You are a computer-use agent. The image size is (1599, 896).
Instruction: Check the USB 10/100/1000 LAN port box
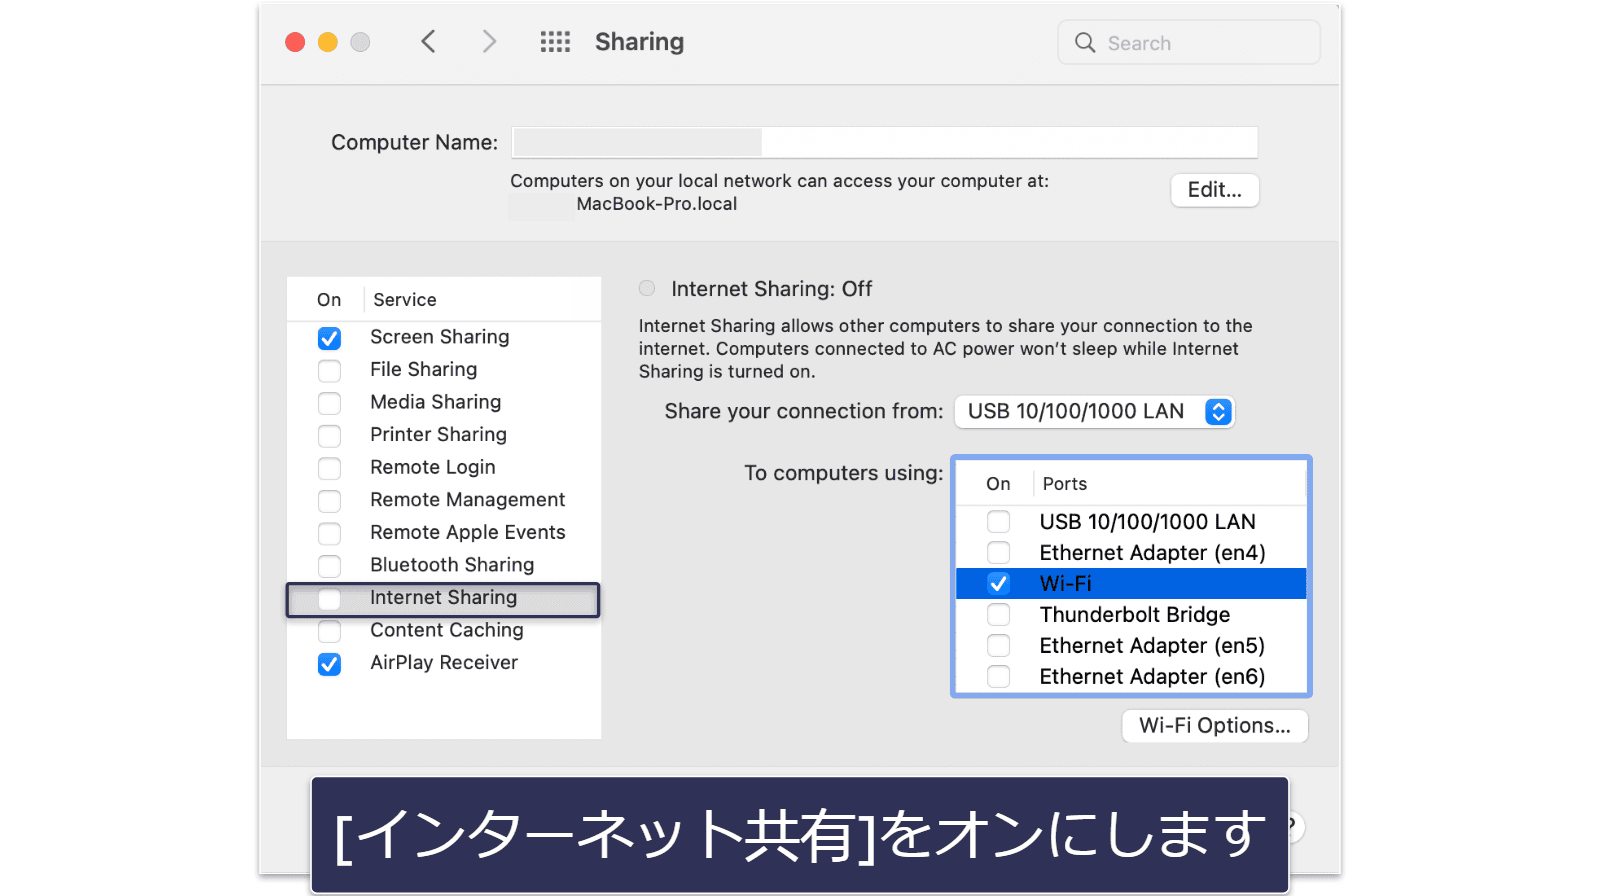tap(998, 522)
